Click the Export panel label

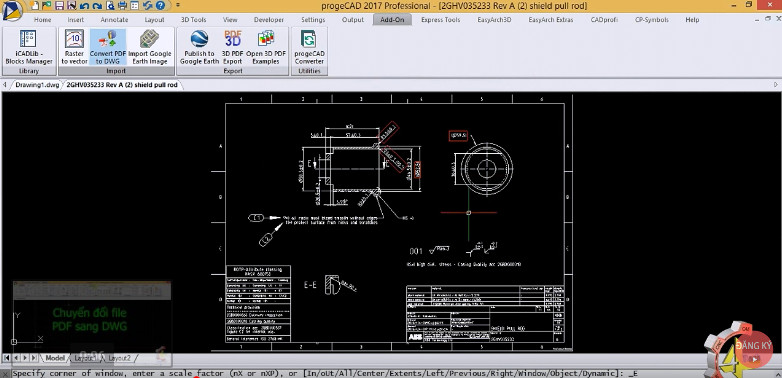click(233, 71)
